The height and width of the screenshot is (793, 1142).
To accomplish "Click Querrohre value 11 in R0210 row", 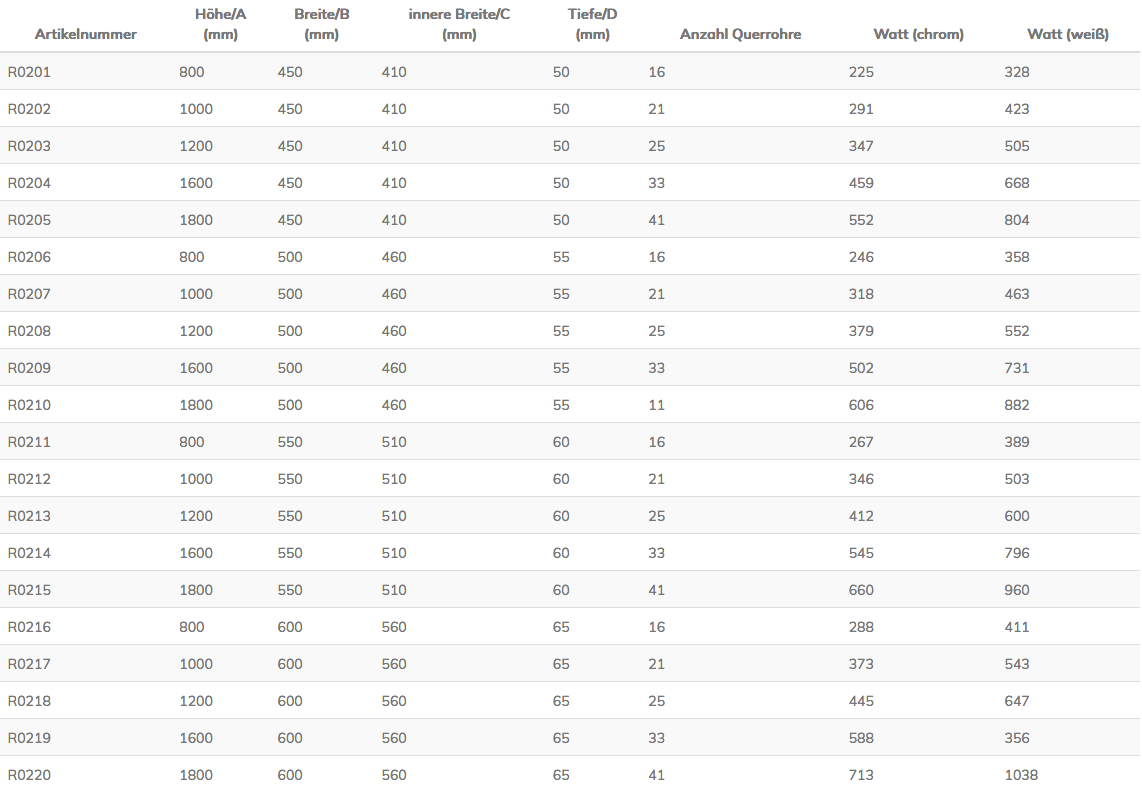I will (x=656, y=405).
